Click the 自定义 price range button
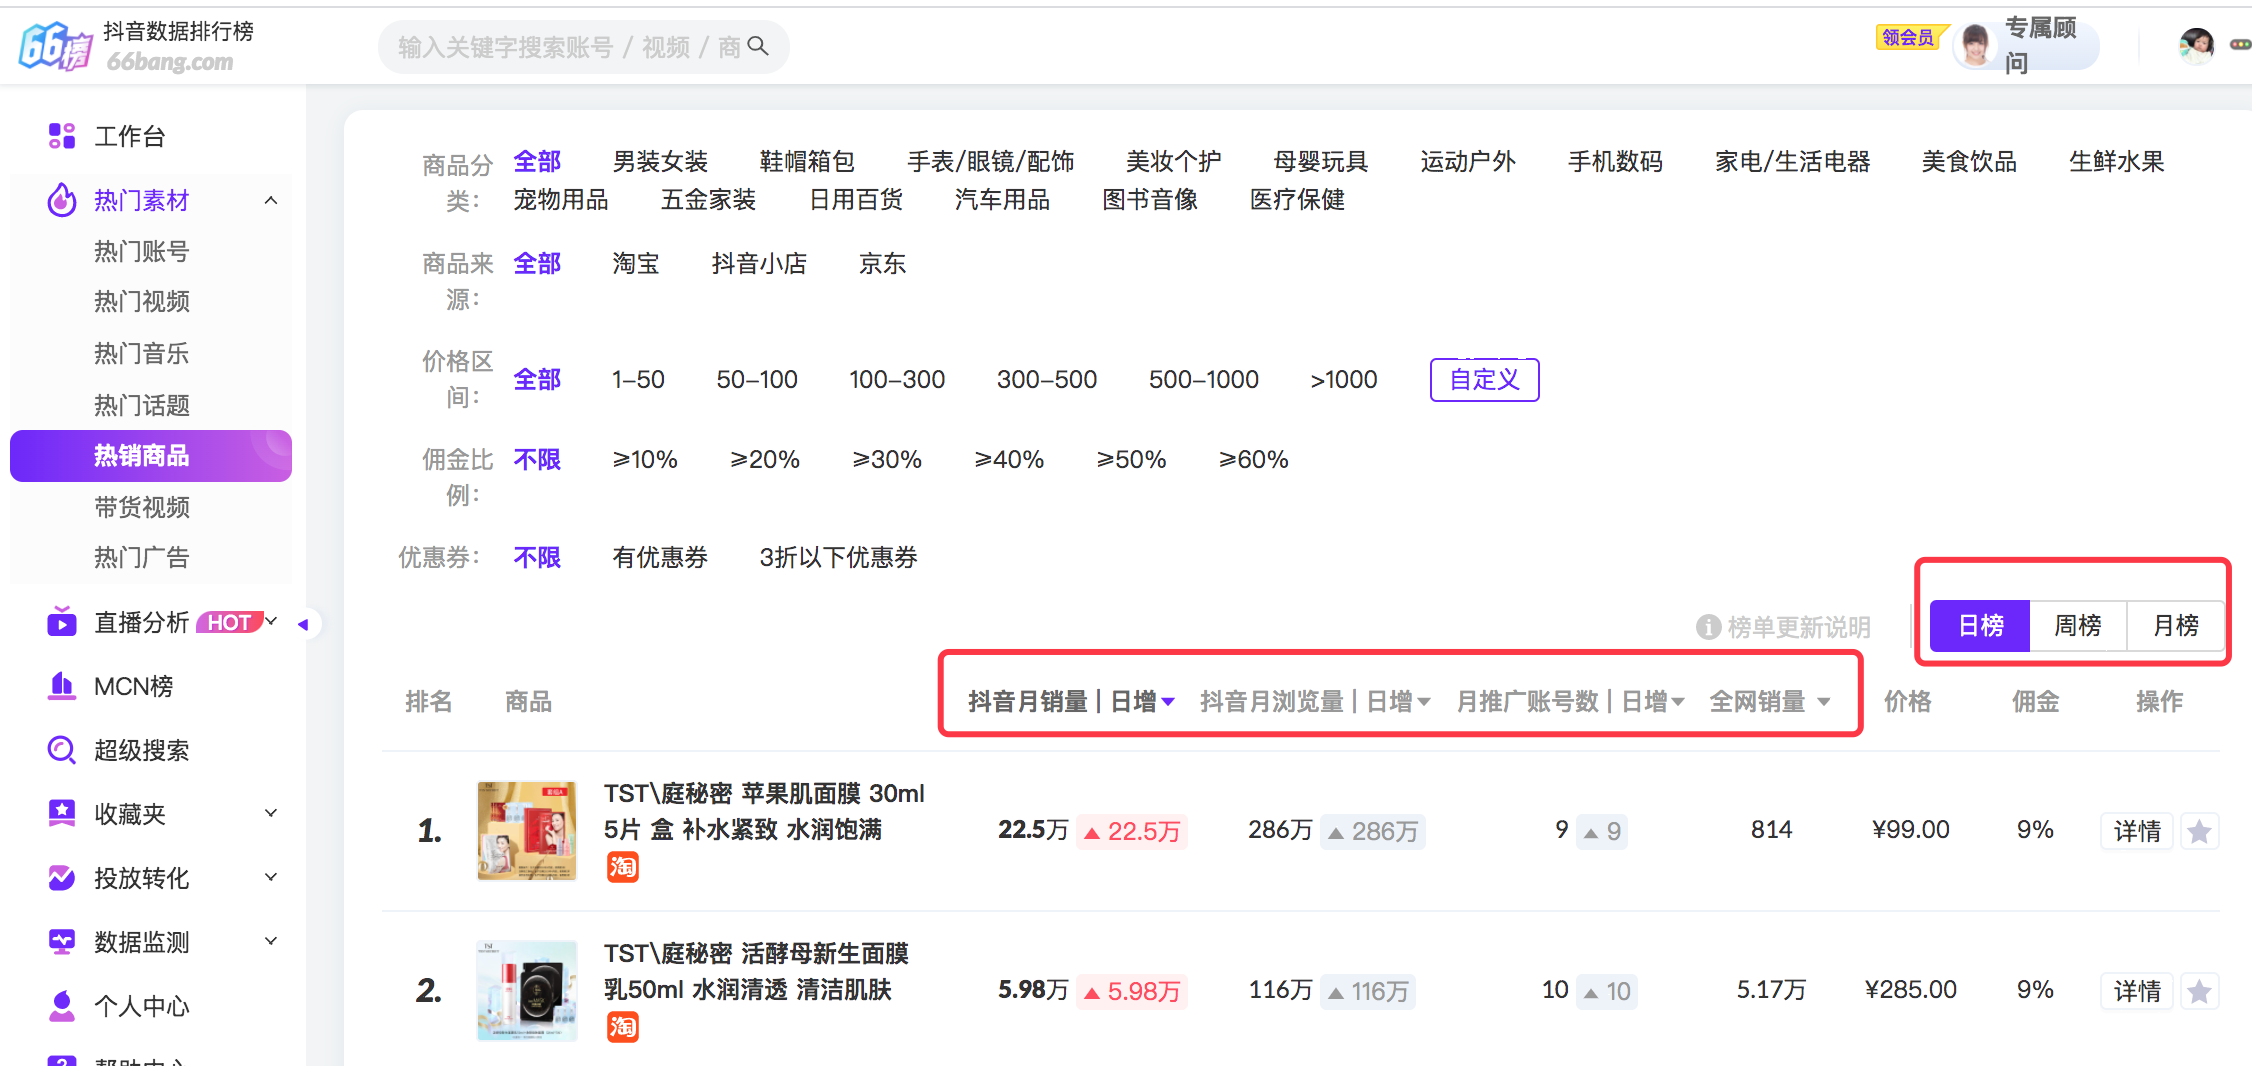Image resolution: width=2252 pixels, height=1066 pixels. click(1485, 380)
